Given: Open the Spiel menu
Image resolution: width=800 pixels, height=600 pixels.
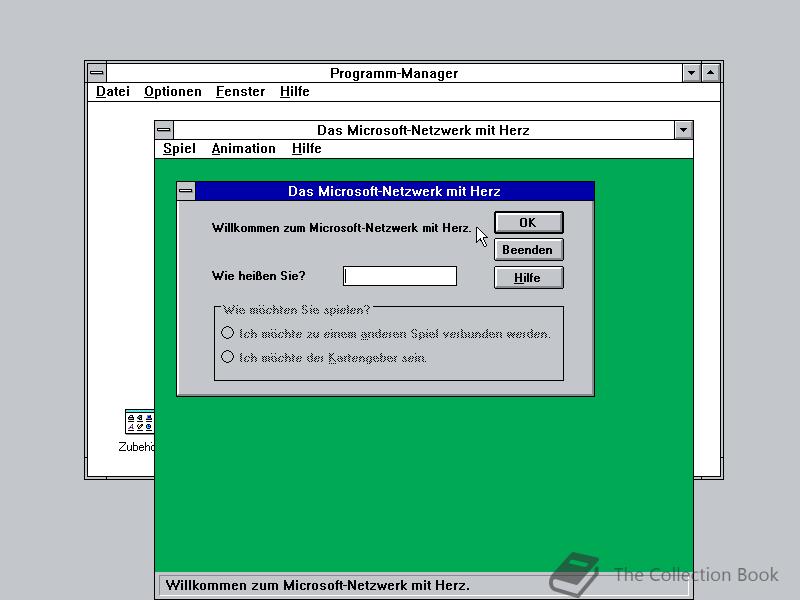Looking at the screenshot, I should pyautogui.click(x=180, y=148).
